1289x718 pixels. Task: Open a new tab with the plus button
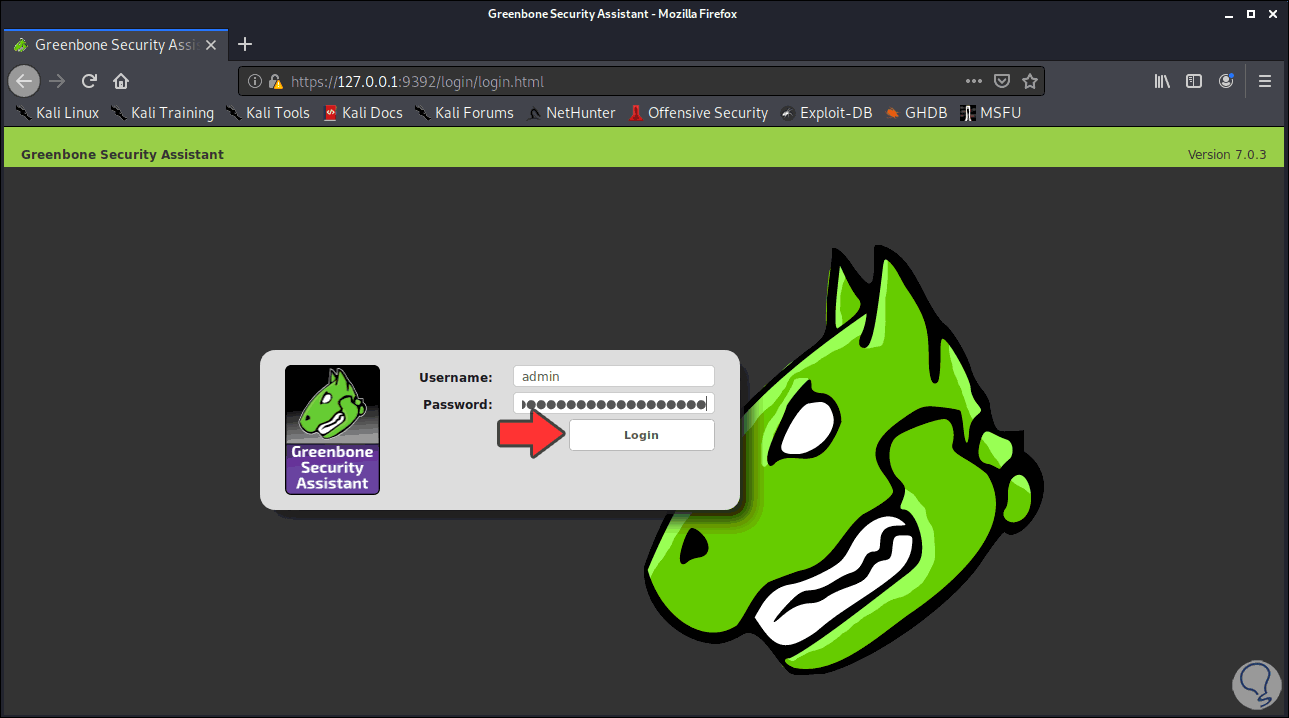coord(245,44)
